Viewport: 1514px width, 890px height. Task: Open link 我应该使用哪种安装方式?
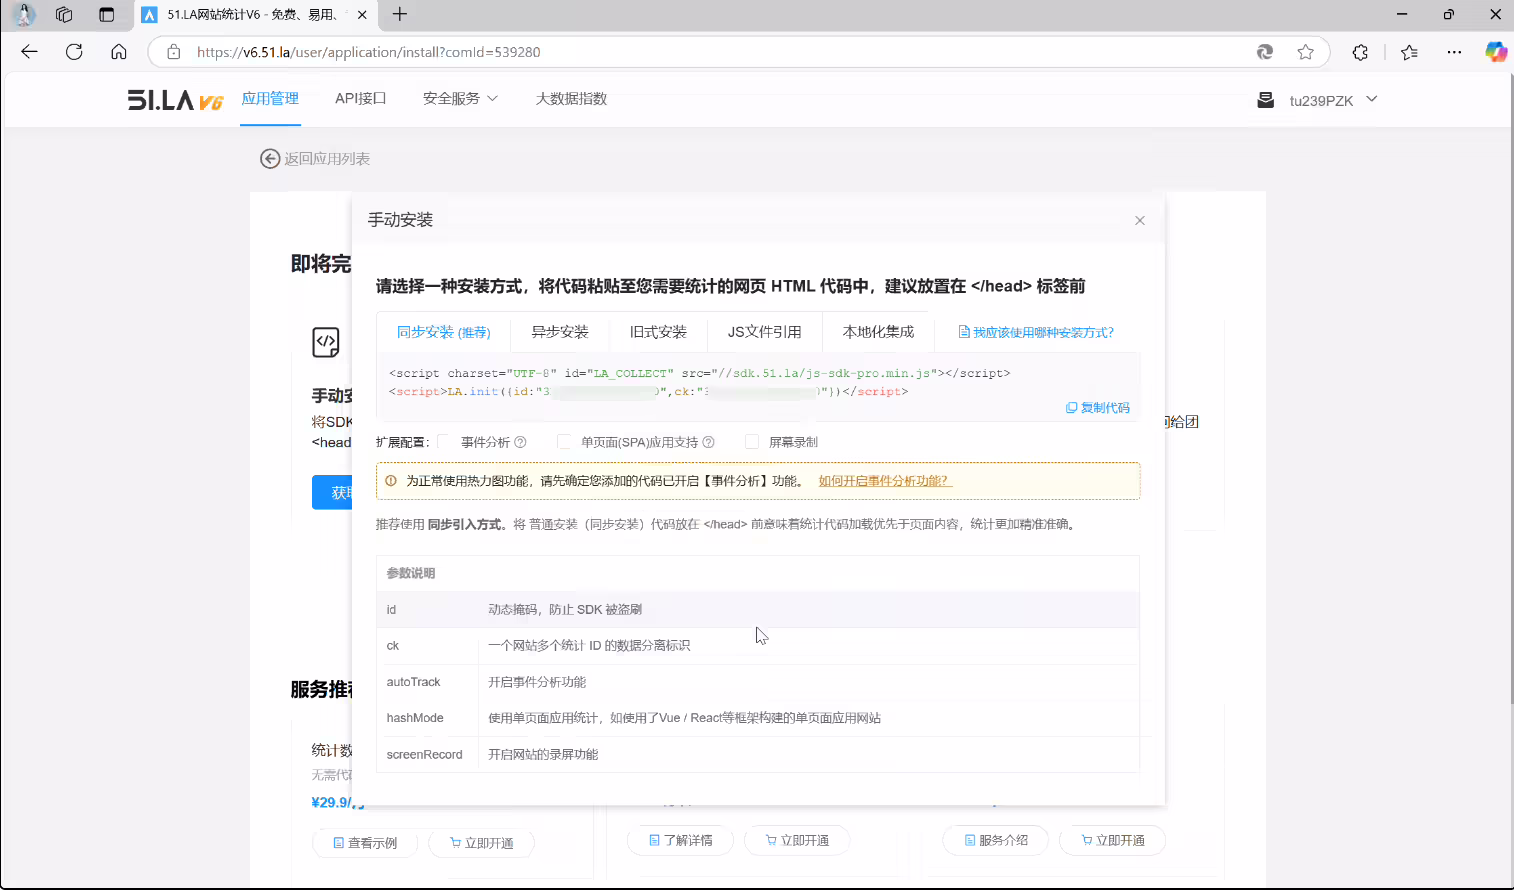1036,332
